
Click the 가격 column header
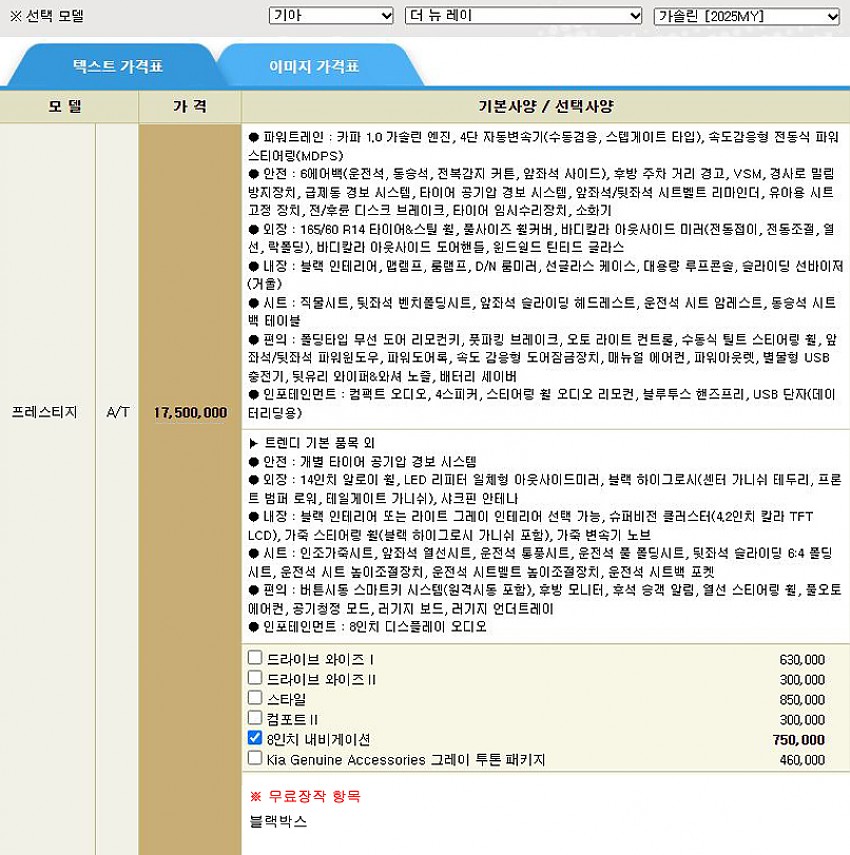point(190,106)
